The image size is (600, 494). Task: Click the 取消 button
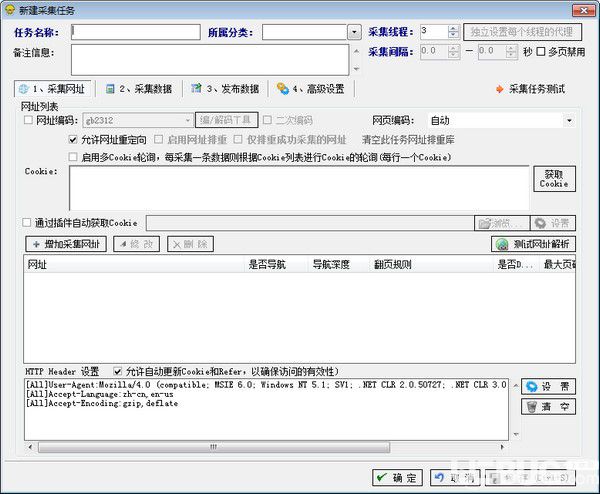coord(455,478)
